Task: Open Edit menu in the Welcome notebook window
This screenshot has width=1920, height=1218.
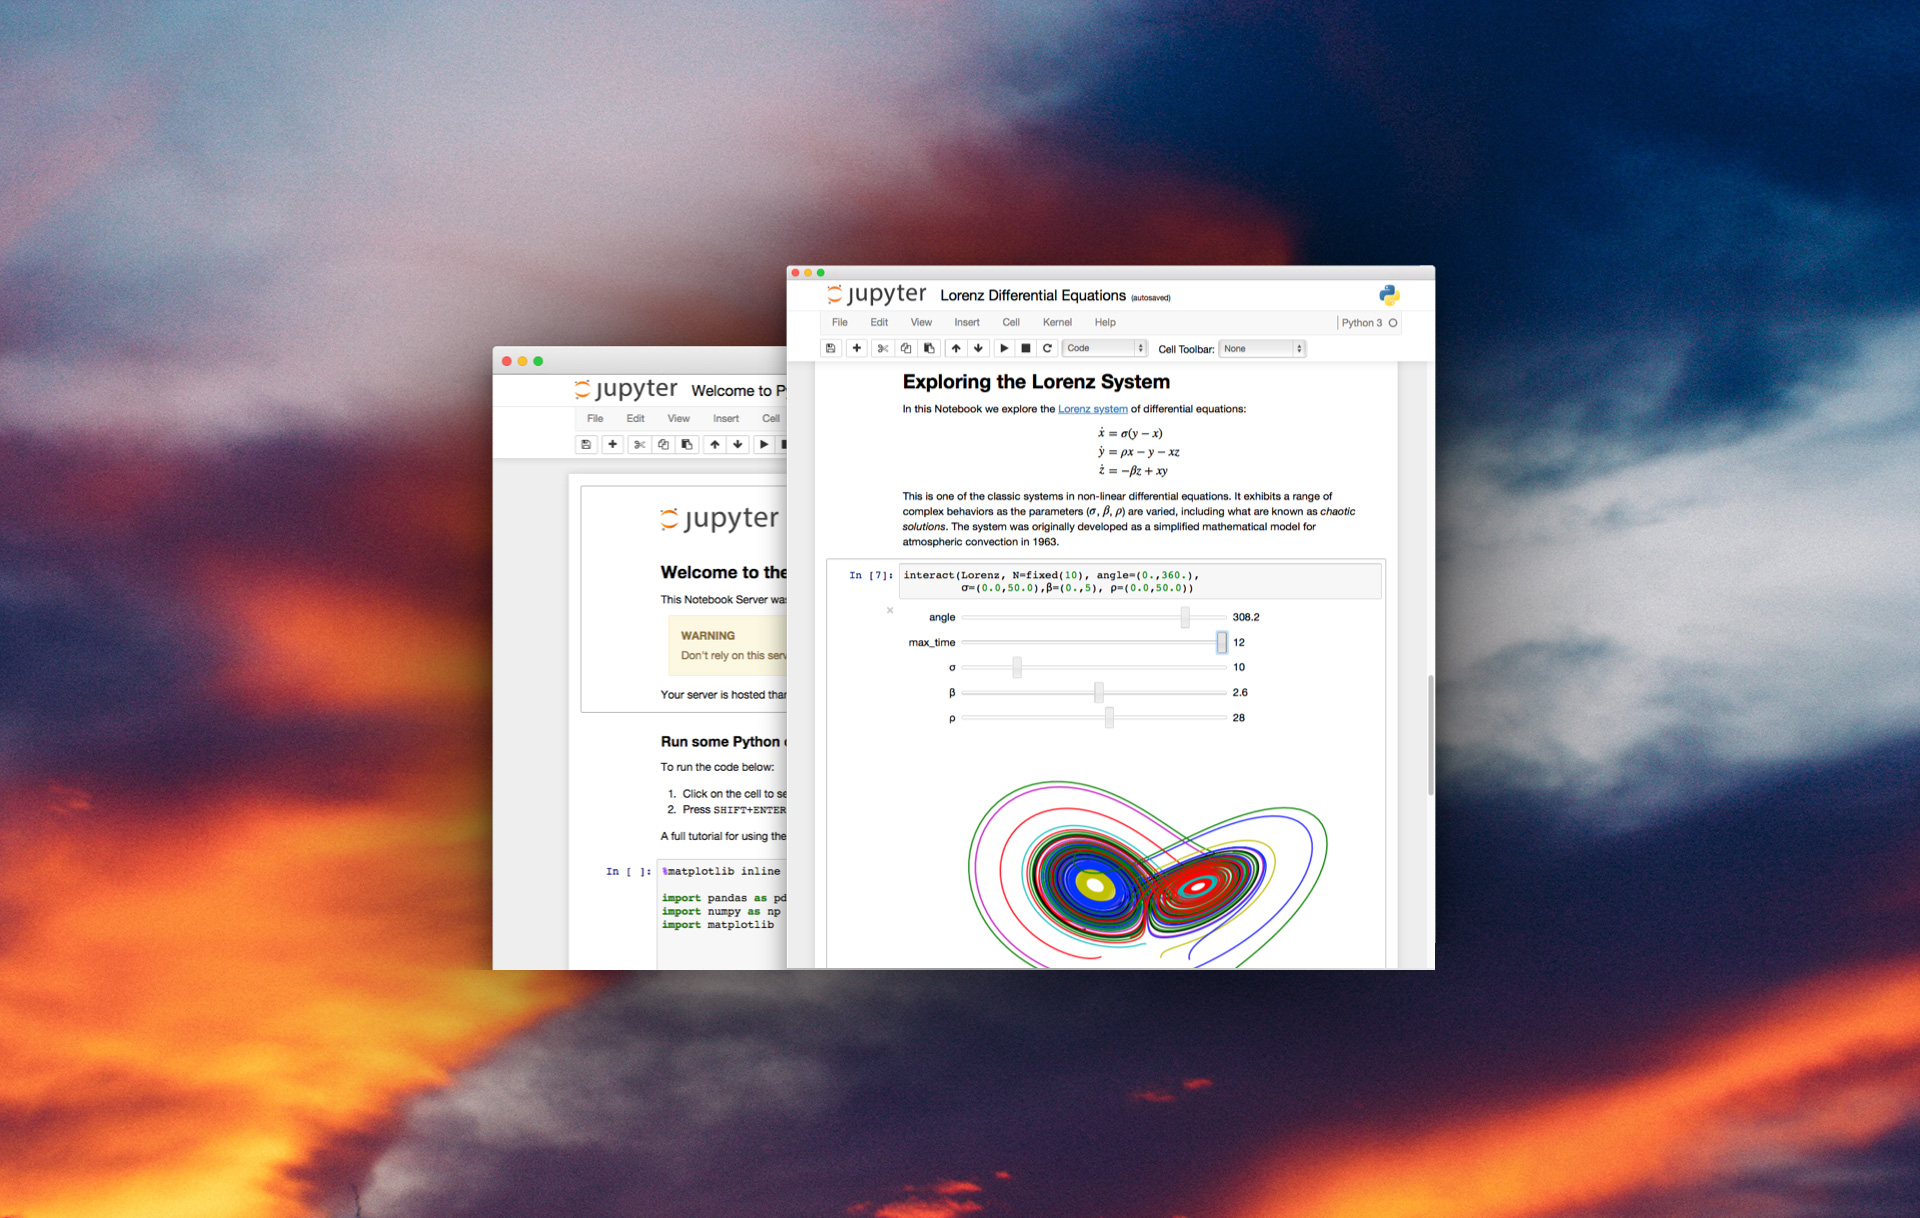Action: [x=635, y=418]
